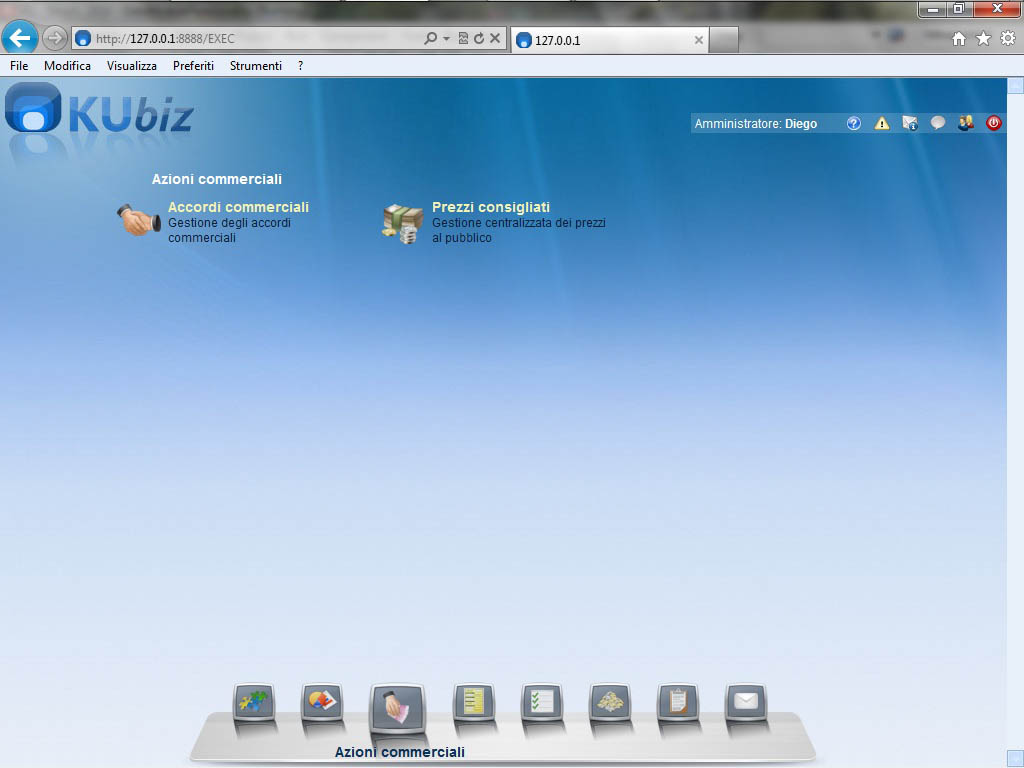Open the Accordi commerciali link
The height and width of the screenshot is (768, 1024).
click(x=238, y=207)
